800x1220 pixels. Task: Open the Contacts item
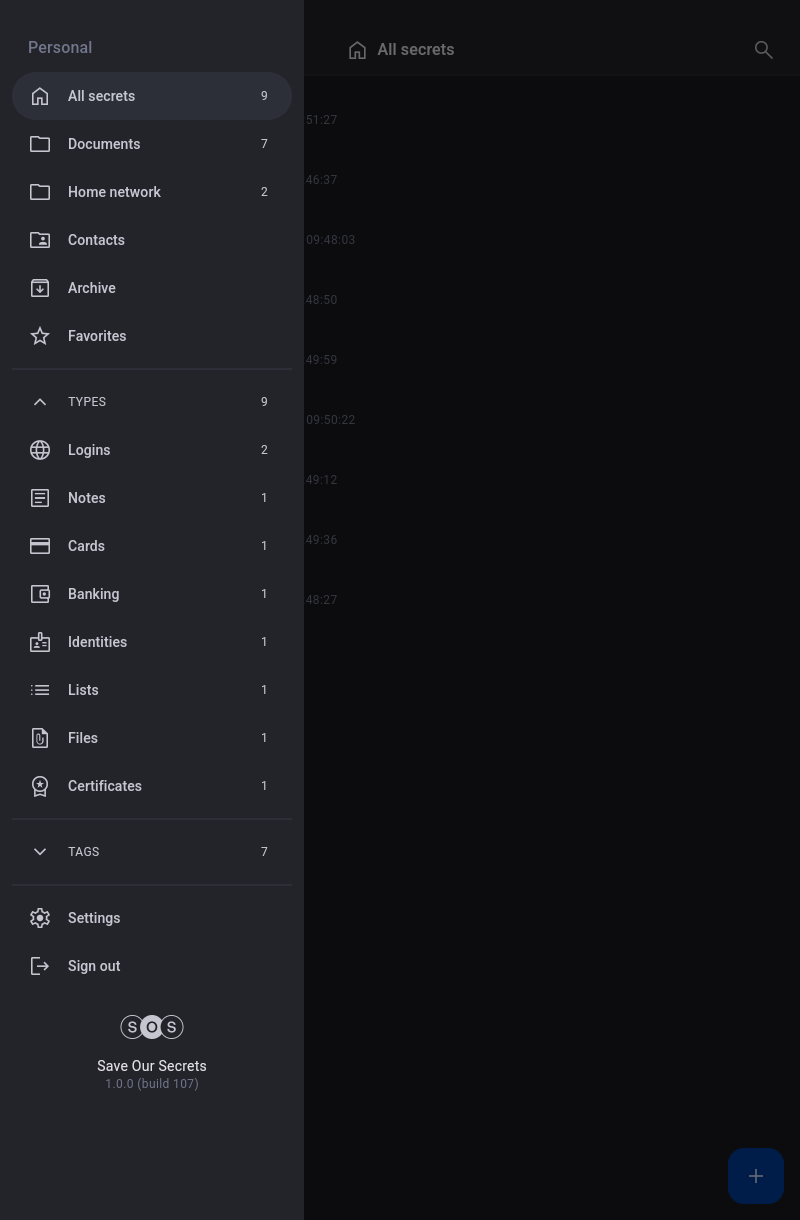click(x=96, y=240)
